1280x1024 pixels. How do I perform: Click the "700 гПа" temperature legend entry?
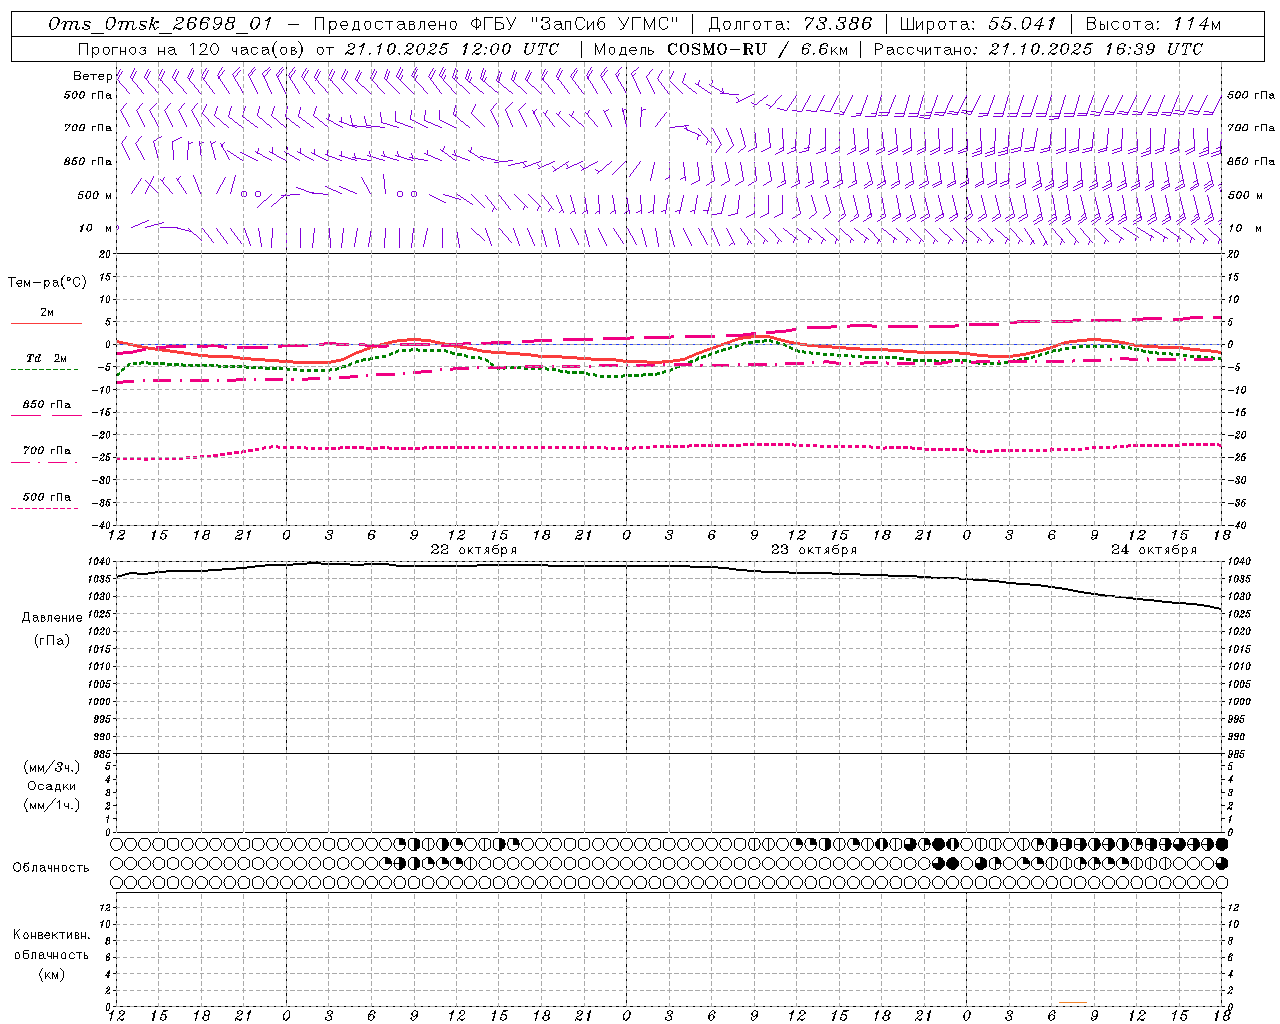coord(47,451)
